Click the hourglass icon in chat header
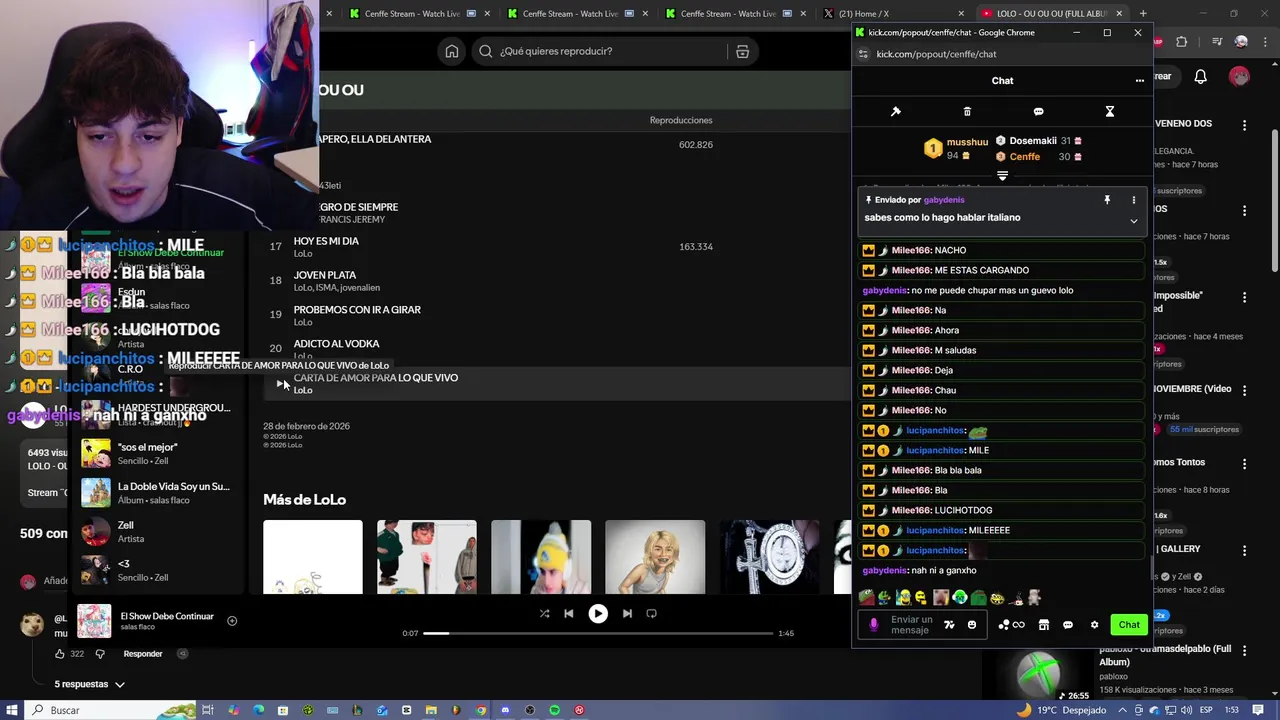 [x=1109, y=111]
